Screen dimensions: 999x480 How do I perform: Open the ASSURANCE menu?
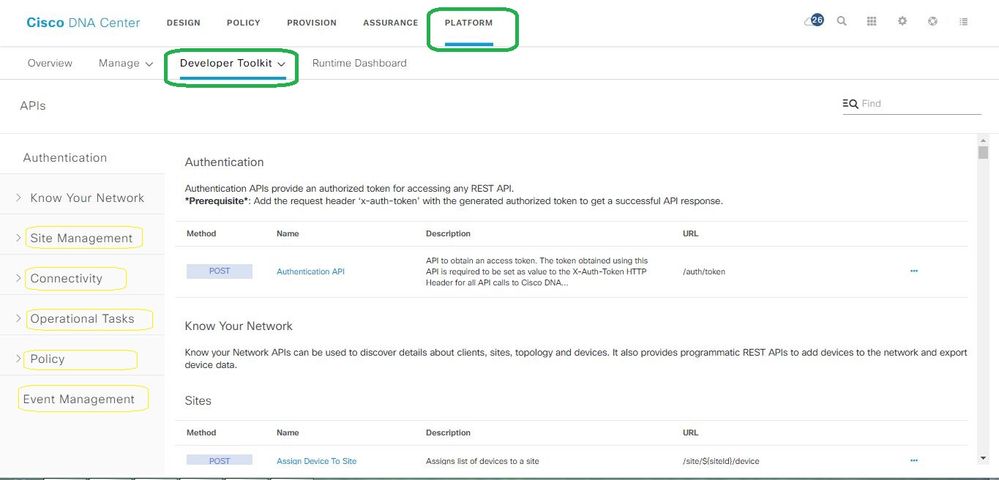391,23
